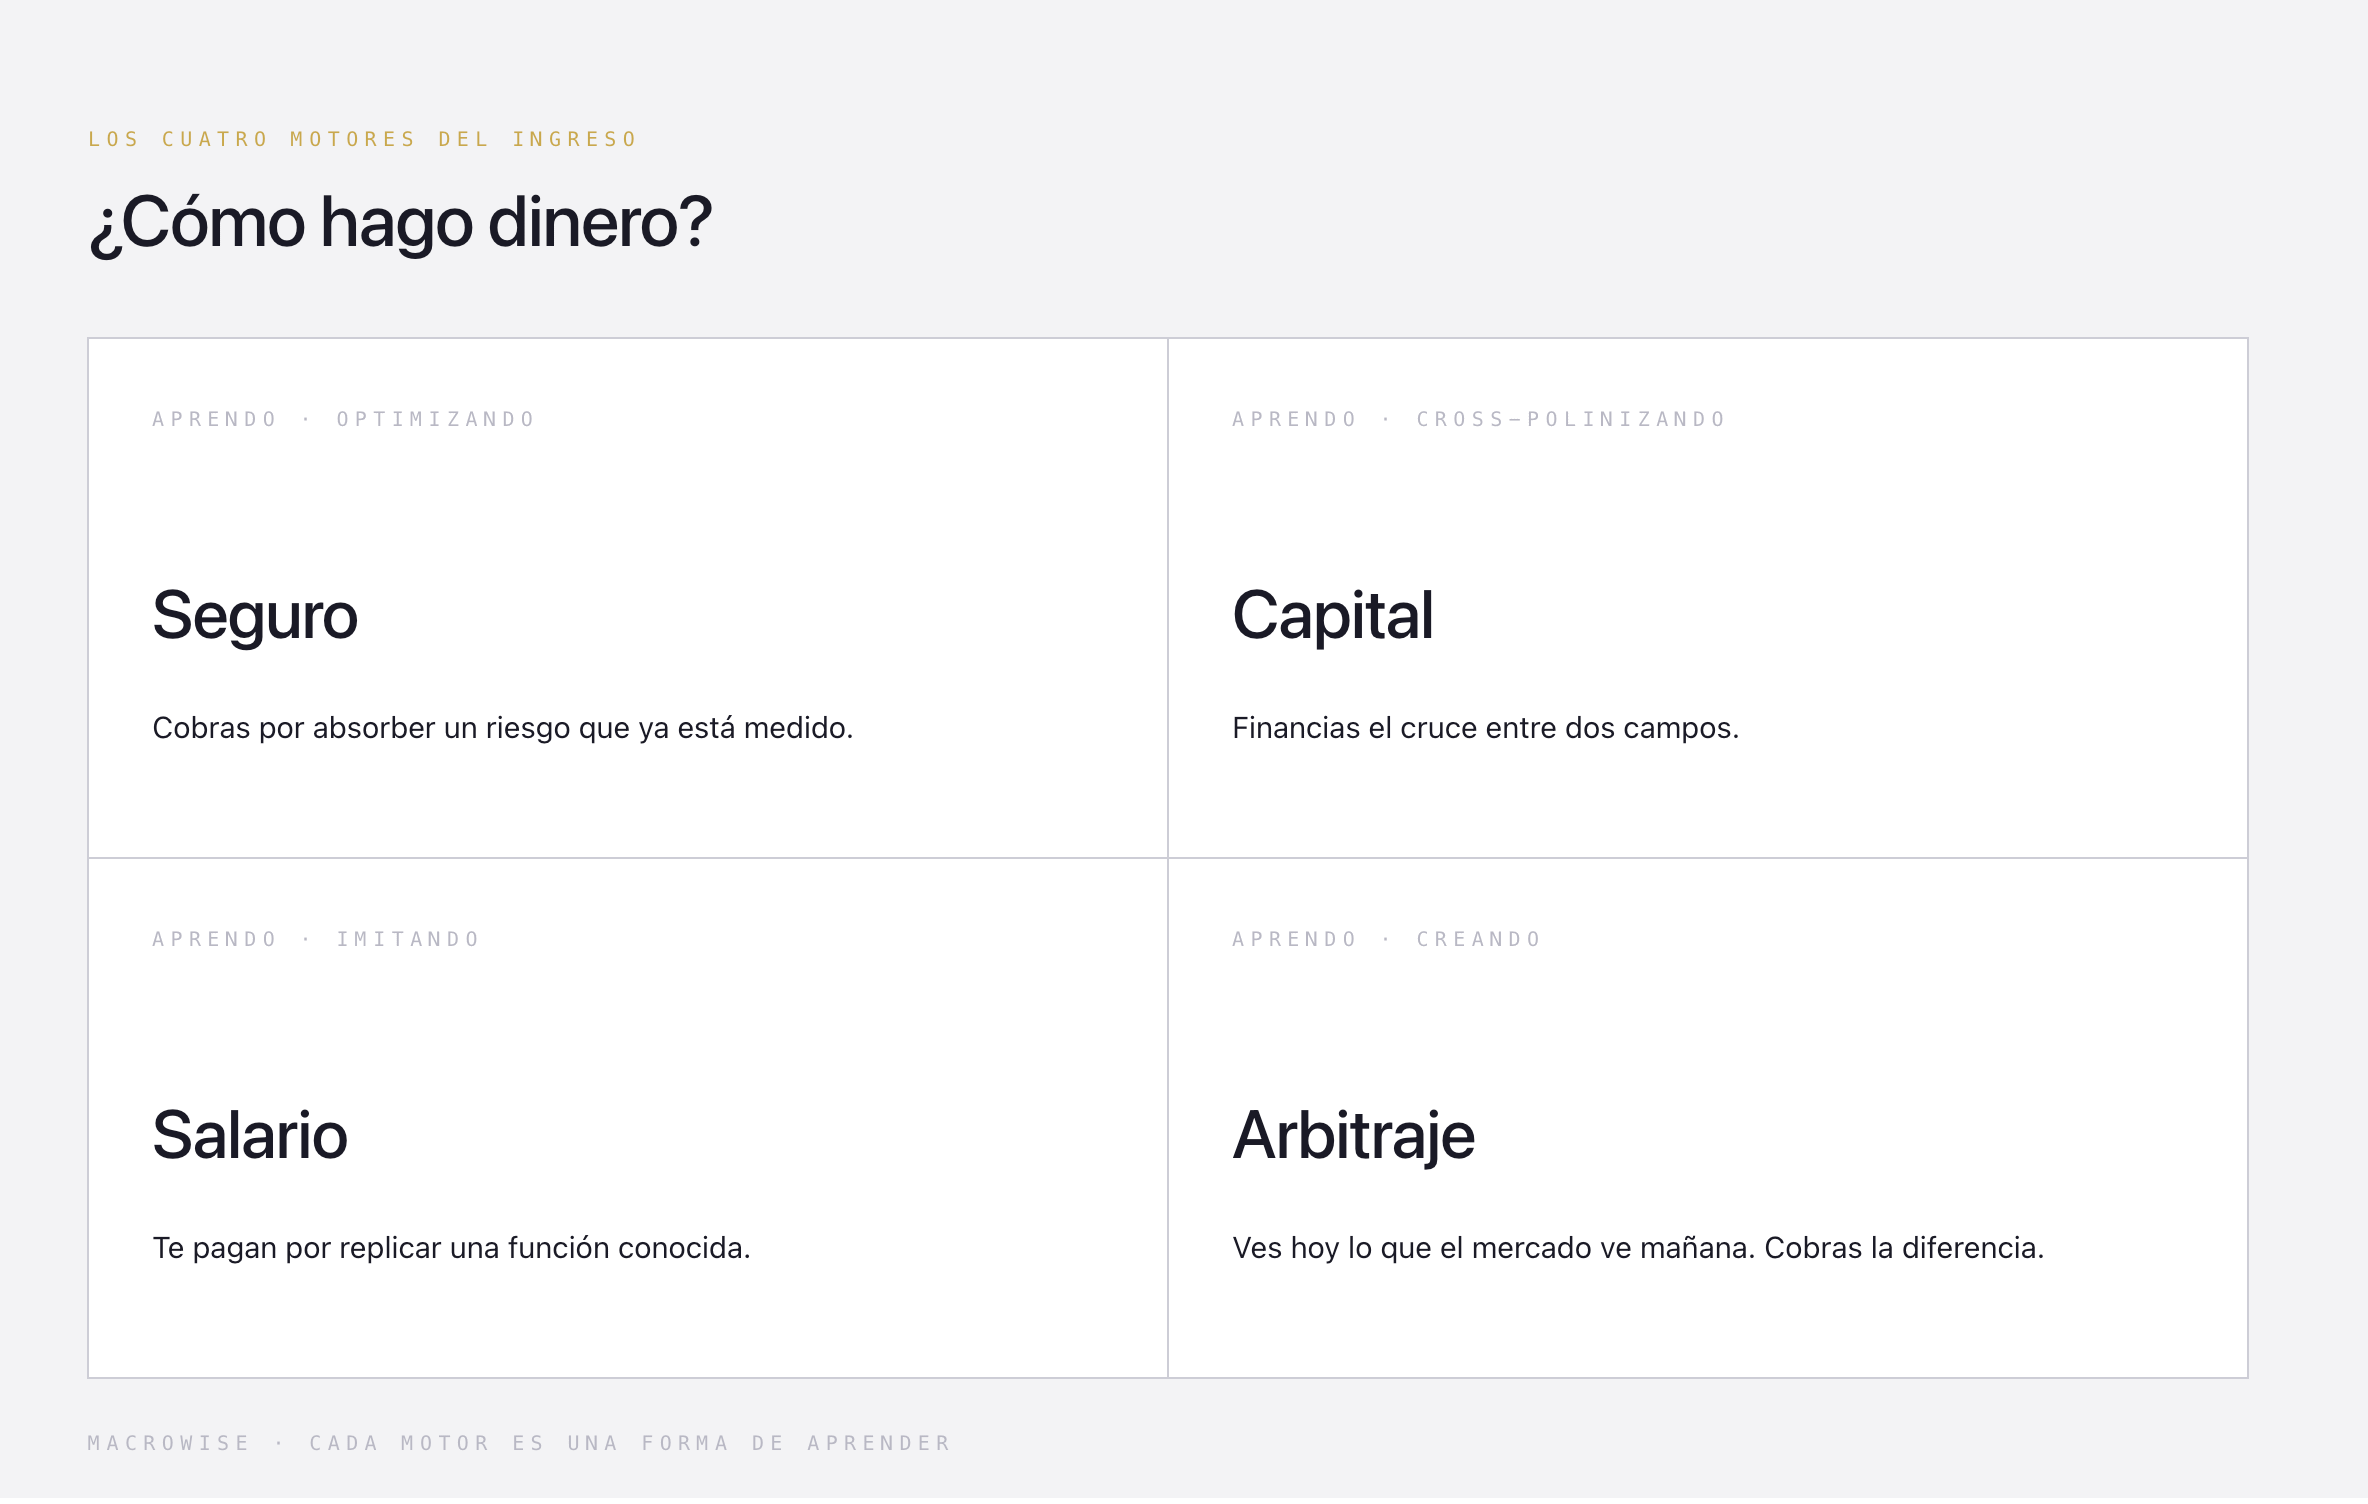Click the word IMITANDO in the Salario card
The image size is (2368, 1504).
click(x=408, y=939)
